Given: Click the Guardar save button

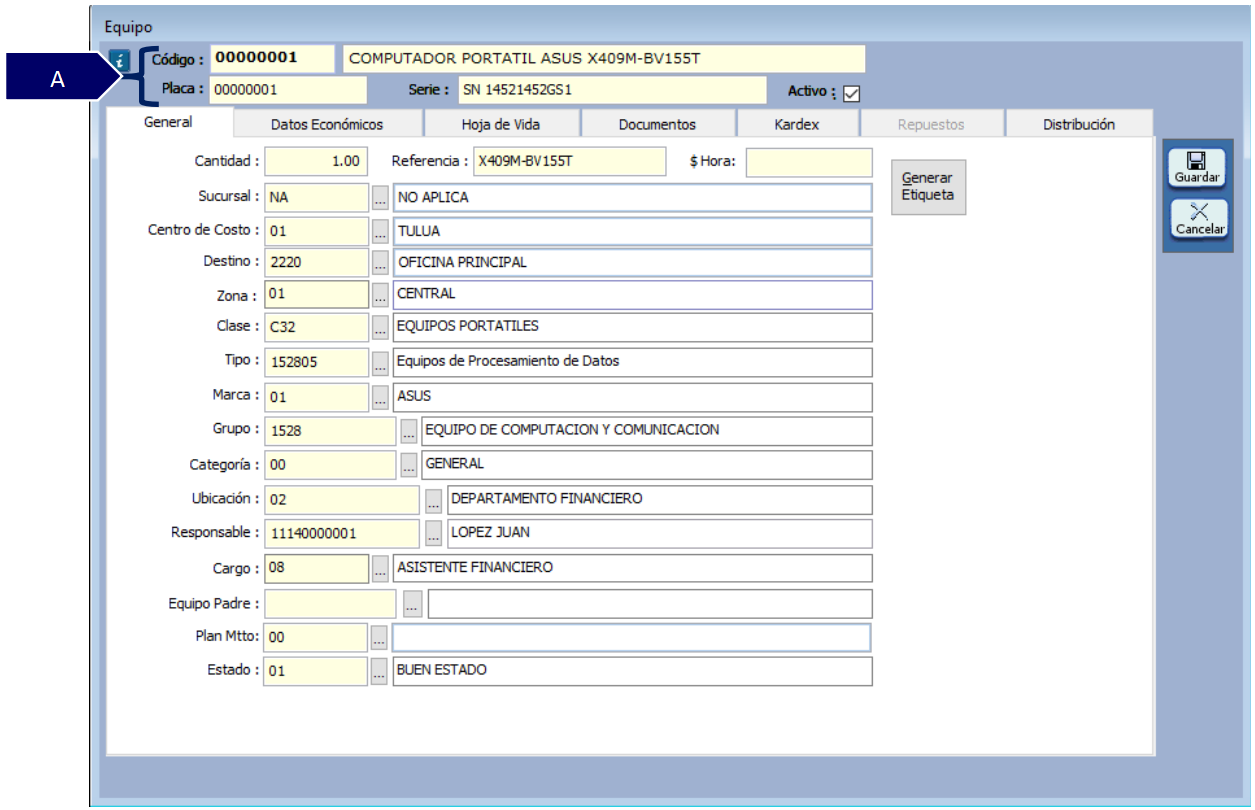Looking at the screenshot, I should click(1197, 168).
